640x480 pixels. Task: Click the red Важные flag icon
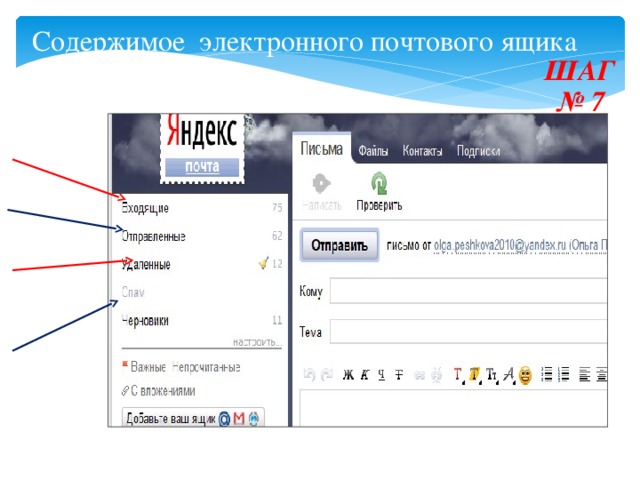125,364
